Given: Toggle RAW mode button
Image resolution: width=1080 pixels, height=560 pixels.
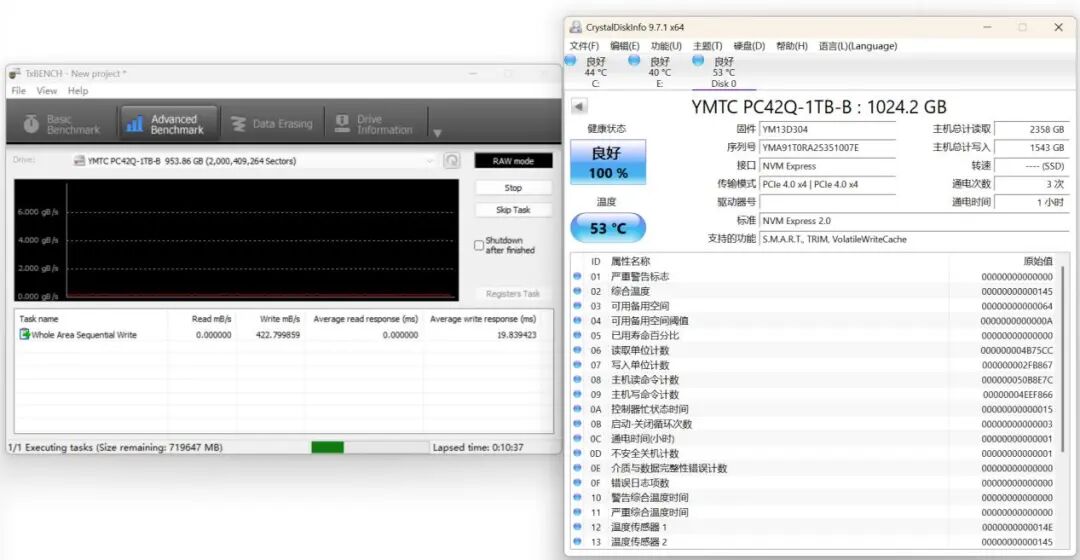Looking at the screenshot, I should [x=513, y=160].
